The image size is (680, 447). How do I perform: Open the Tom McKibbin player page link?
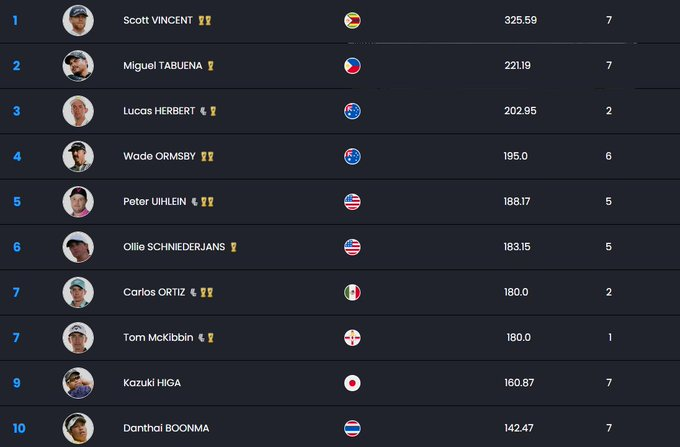[x=158, y=337]
